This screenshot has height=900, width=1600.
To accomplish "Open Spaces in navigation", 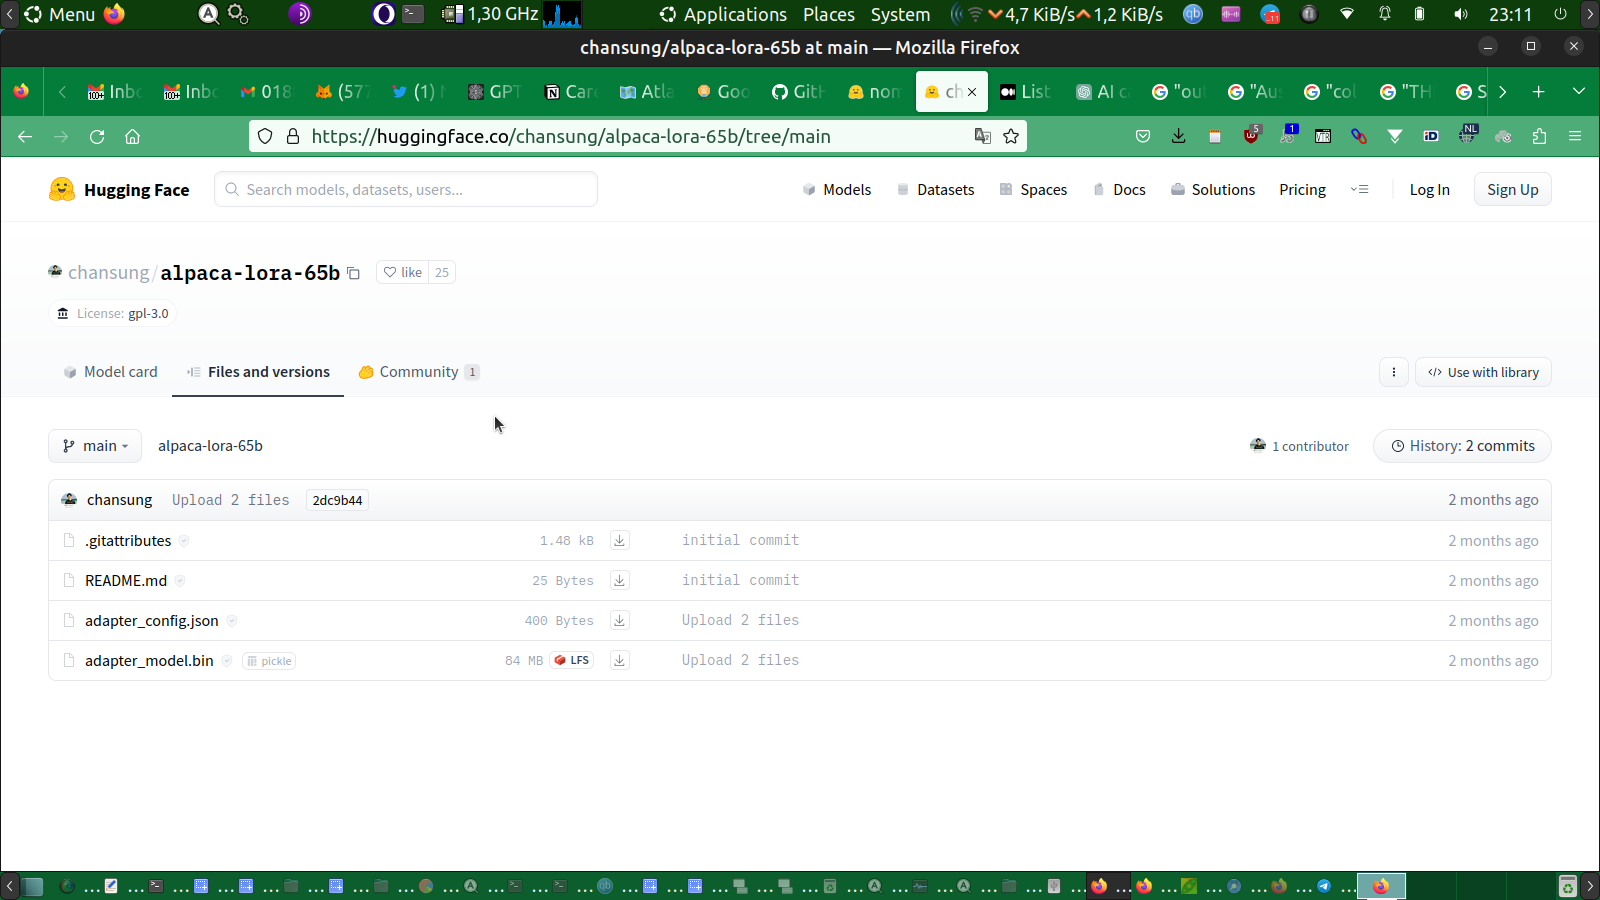I will [x=1033, y=190].
